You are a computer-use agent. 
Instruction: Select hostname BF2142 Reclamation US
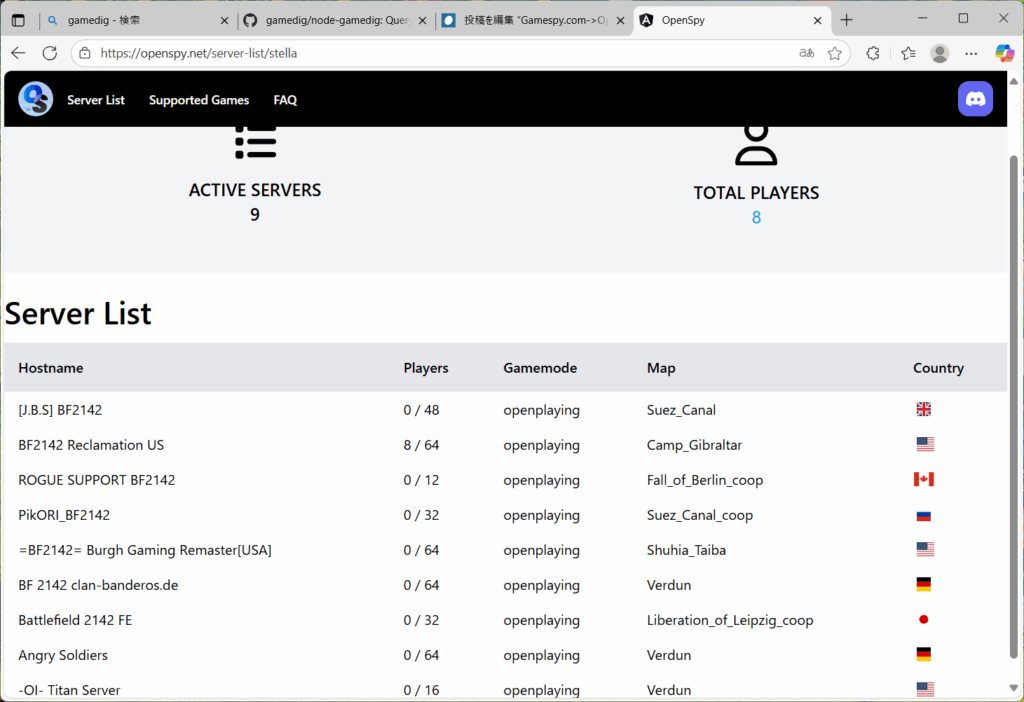pos(91,445)
